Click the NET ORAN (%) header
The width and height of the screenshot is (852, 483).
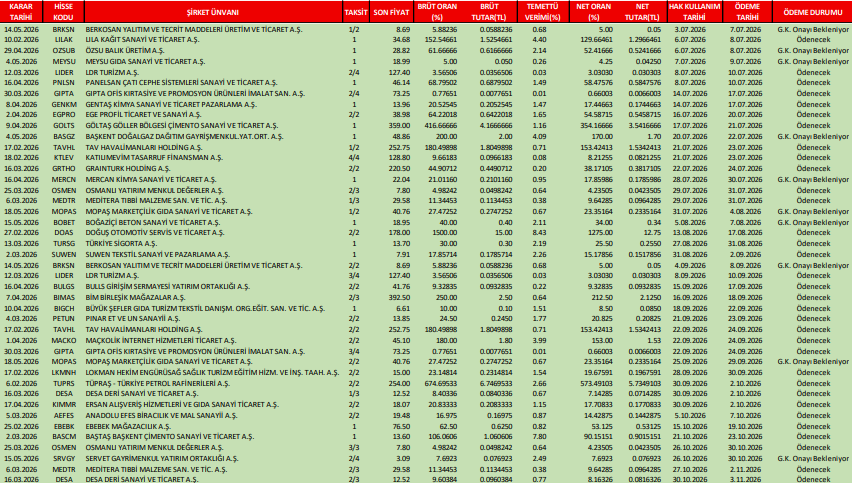click(x=593, y=12)
